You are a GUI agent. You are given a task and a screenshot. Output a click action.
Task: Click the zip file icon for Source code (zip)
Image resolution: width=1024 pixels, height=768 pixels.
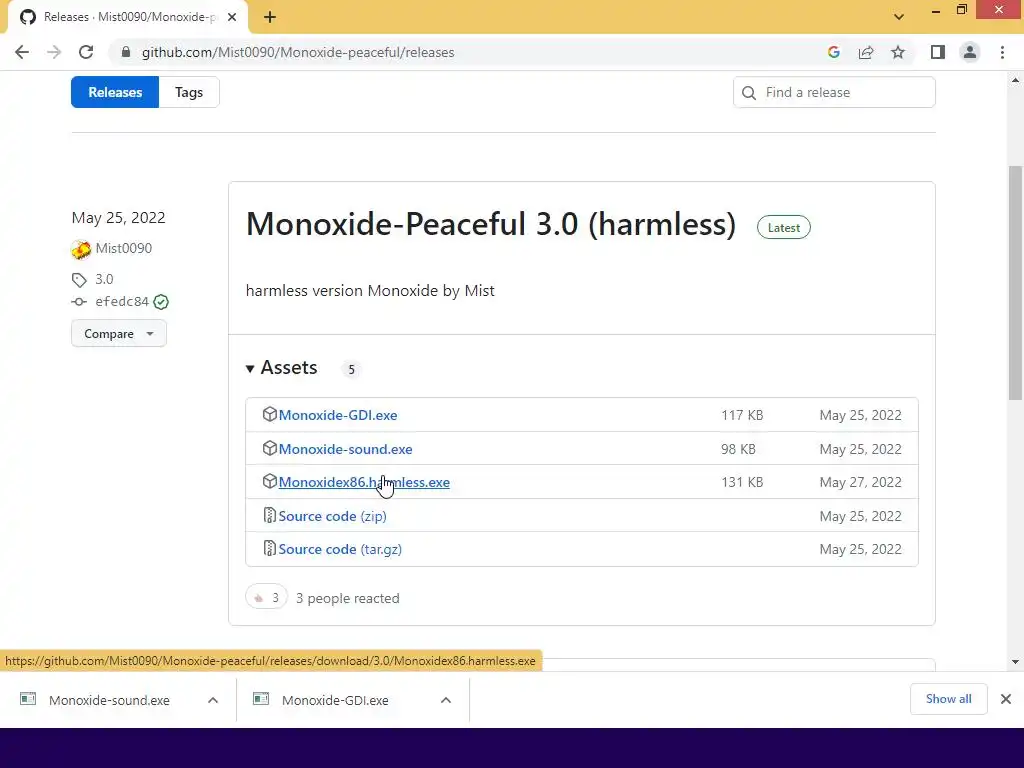coord(269,515)
